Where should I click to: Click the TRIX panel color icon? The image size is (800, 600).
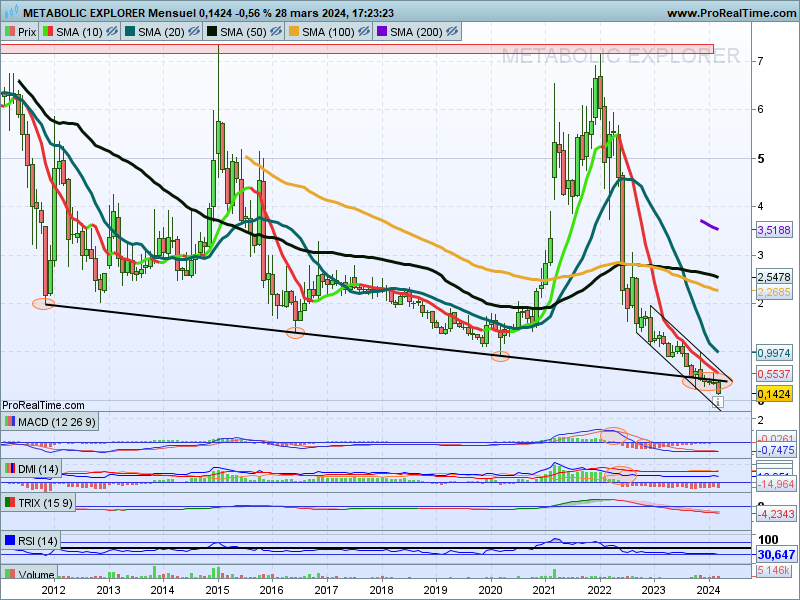tap(10, 503)
